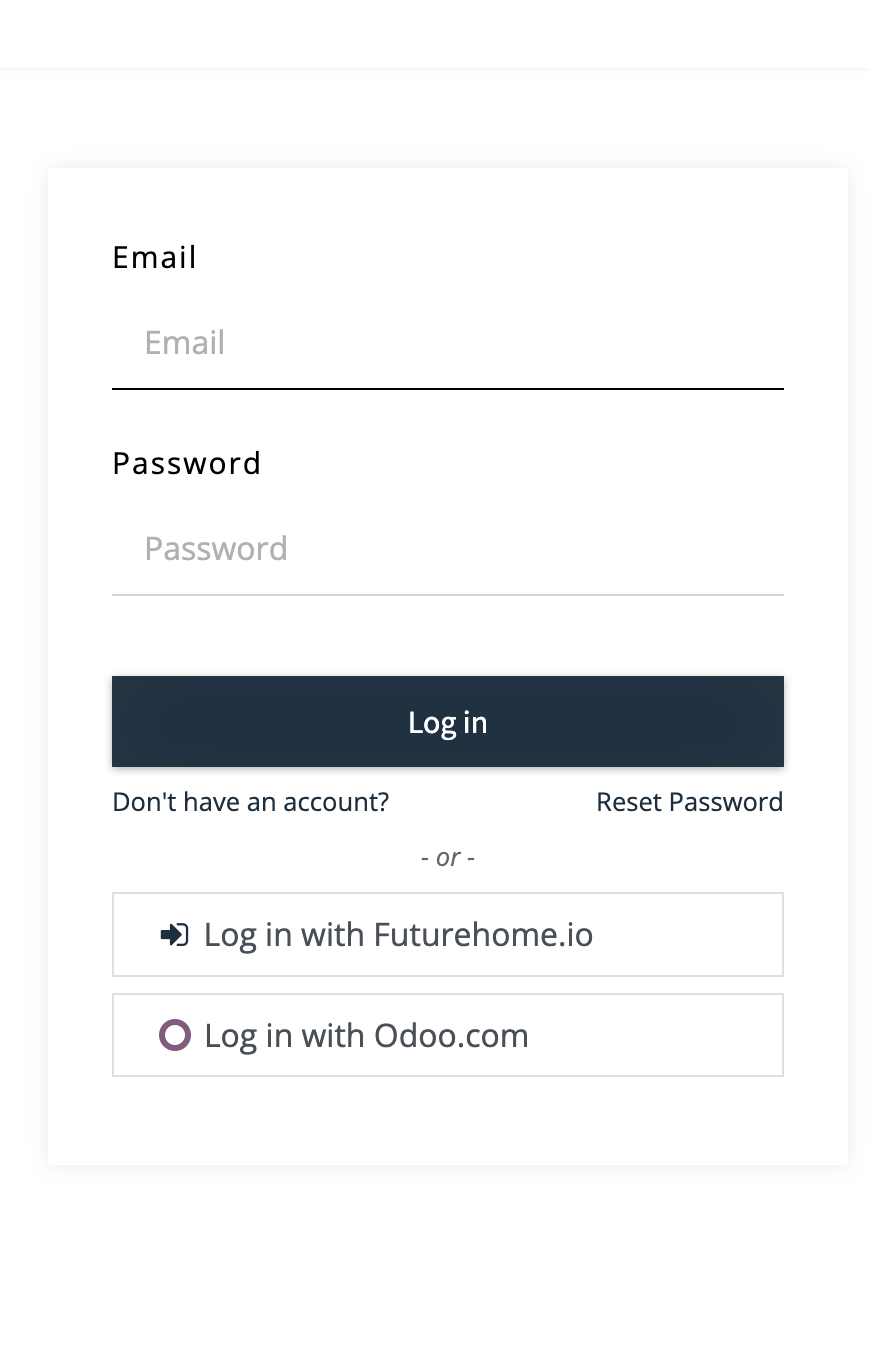Click the Email field label
This screenshot has width=870, height=1356.
point(155,258)
